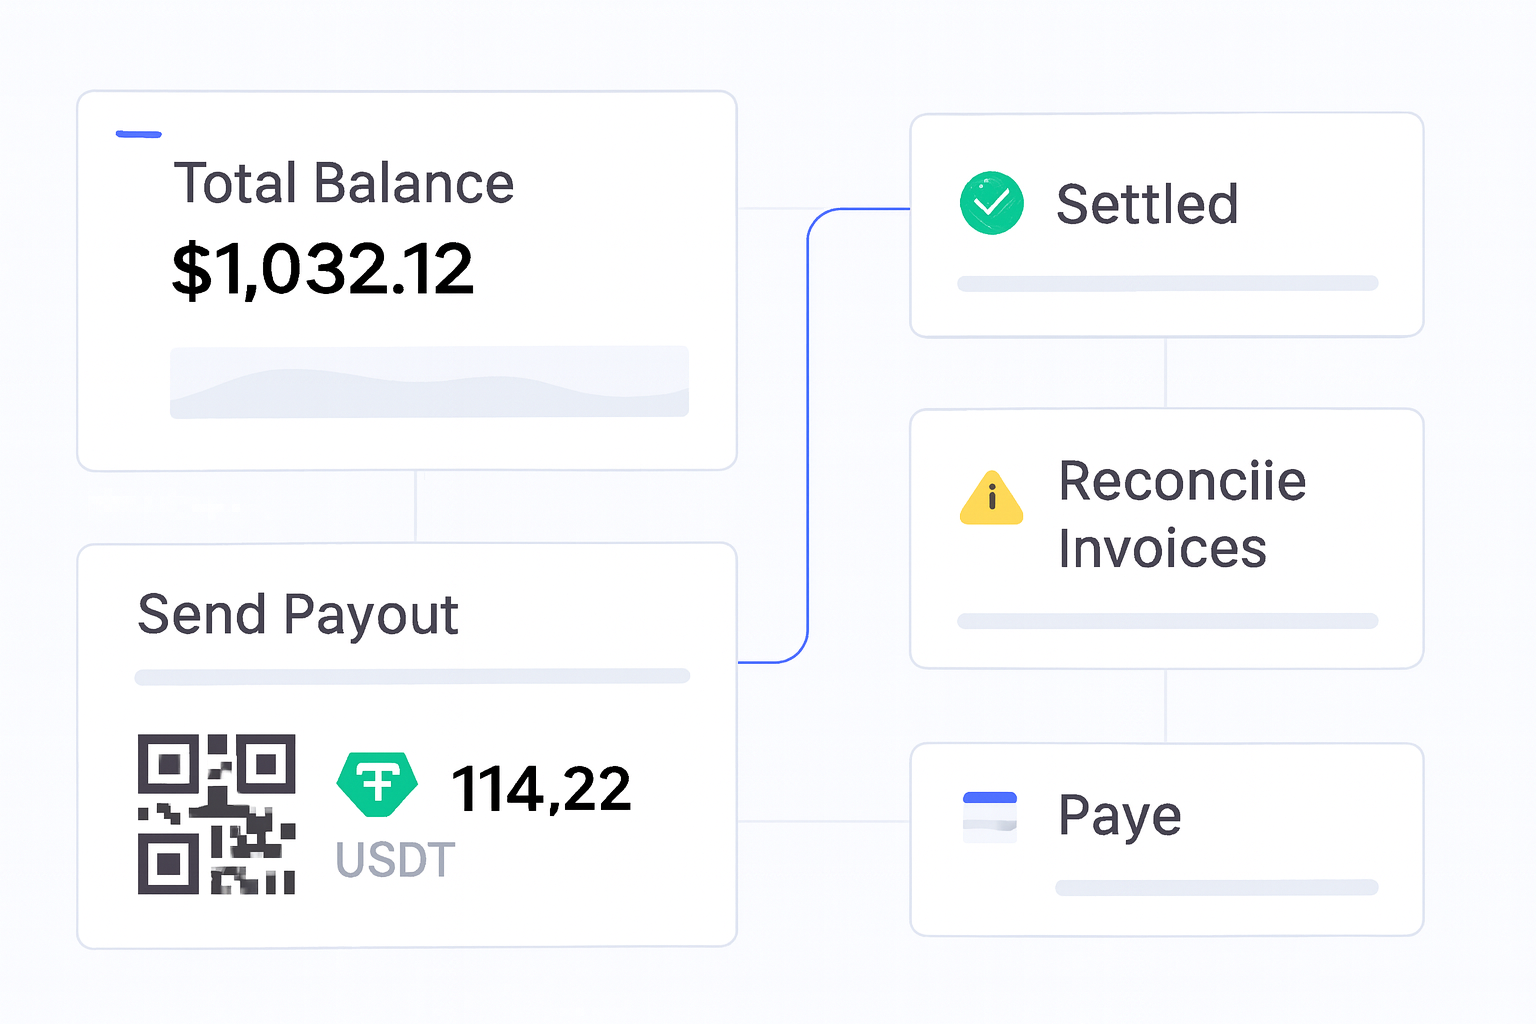This screenshot has height=1024, width=1536.
Task: Open the Reconciie Invoices step
Action: click(x=1166, y=538)
